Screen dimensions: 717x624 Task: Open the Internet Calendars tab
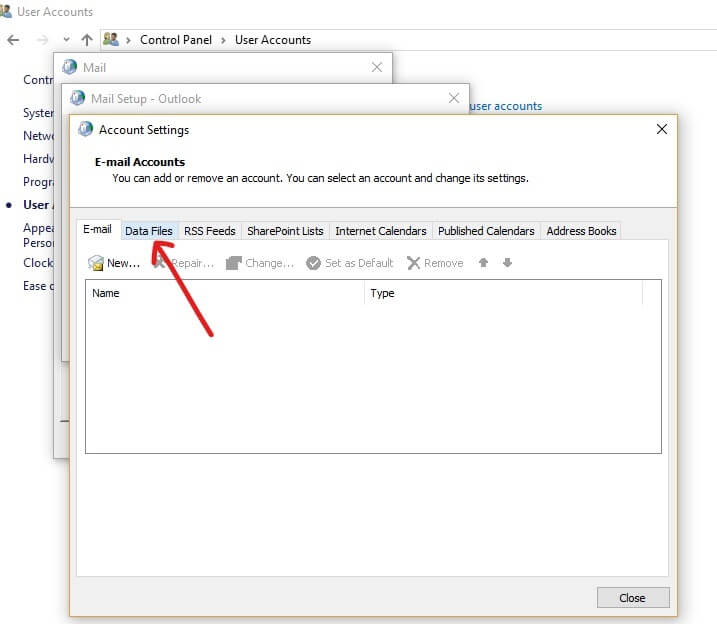tap(380, 231)
